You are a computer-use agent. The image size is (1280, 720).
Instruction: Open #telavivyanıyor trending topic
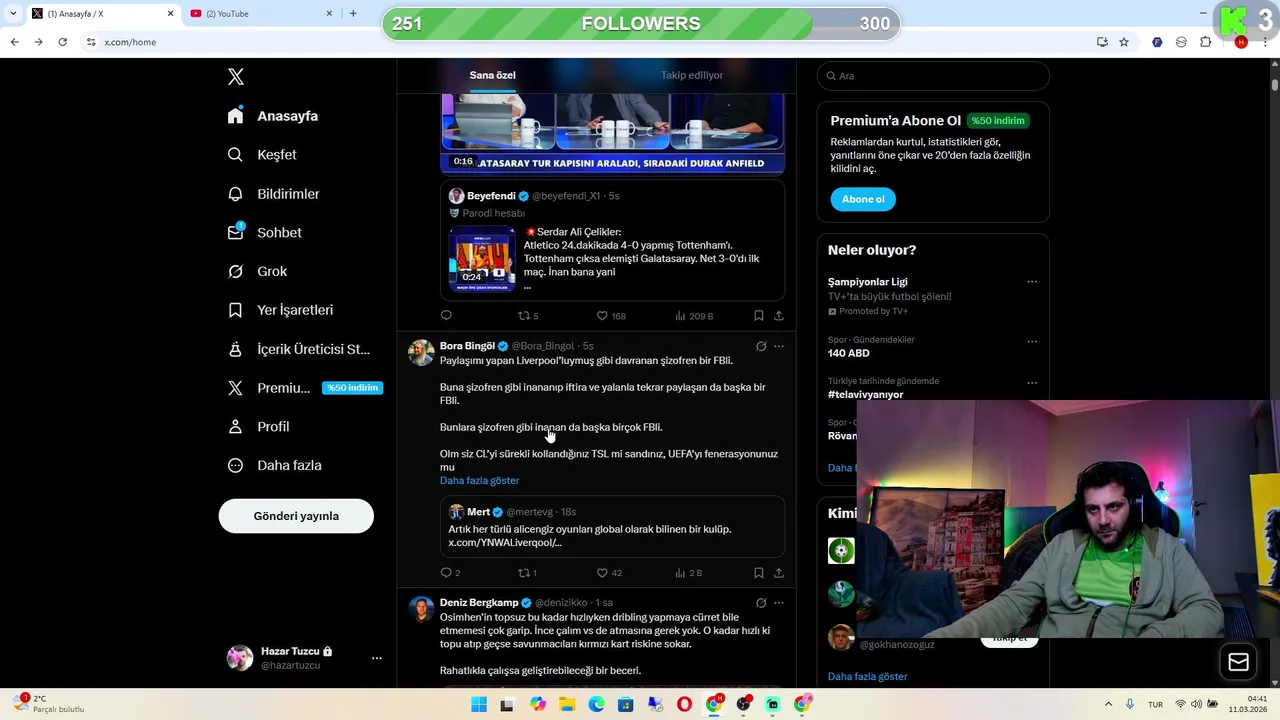(x=865, y=394)
